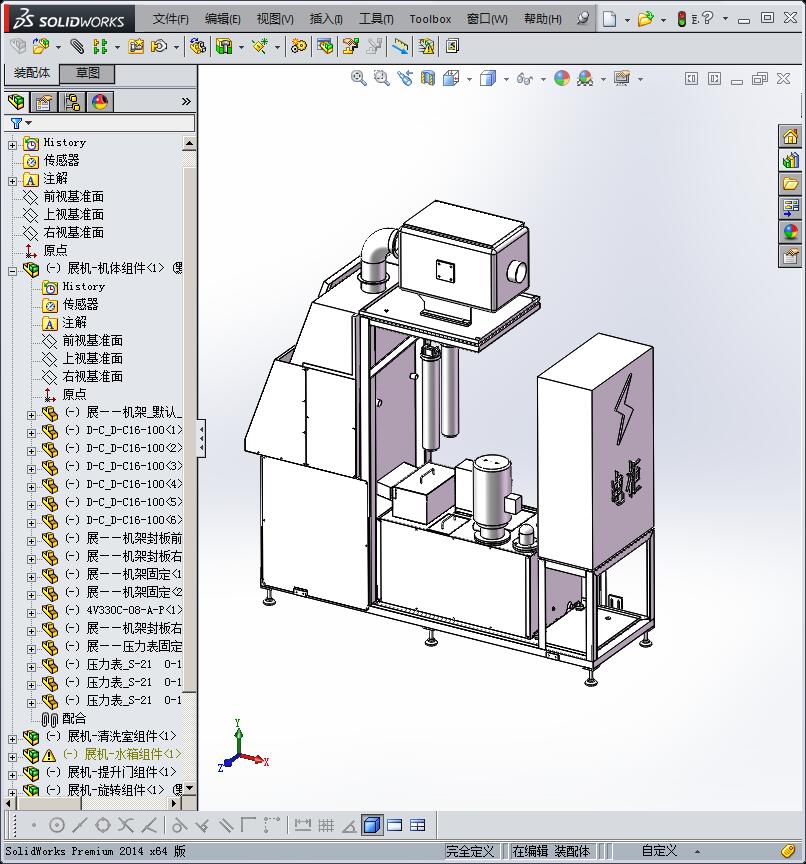
Task: Open the DisplayManager tab with color sphere
Action: coord(100,102)
